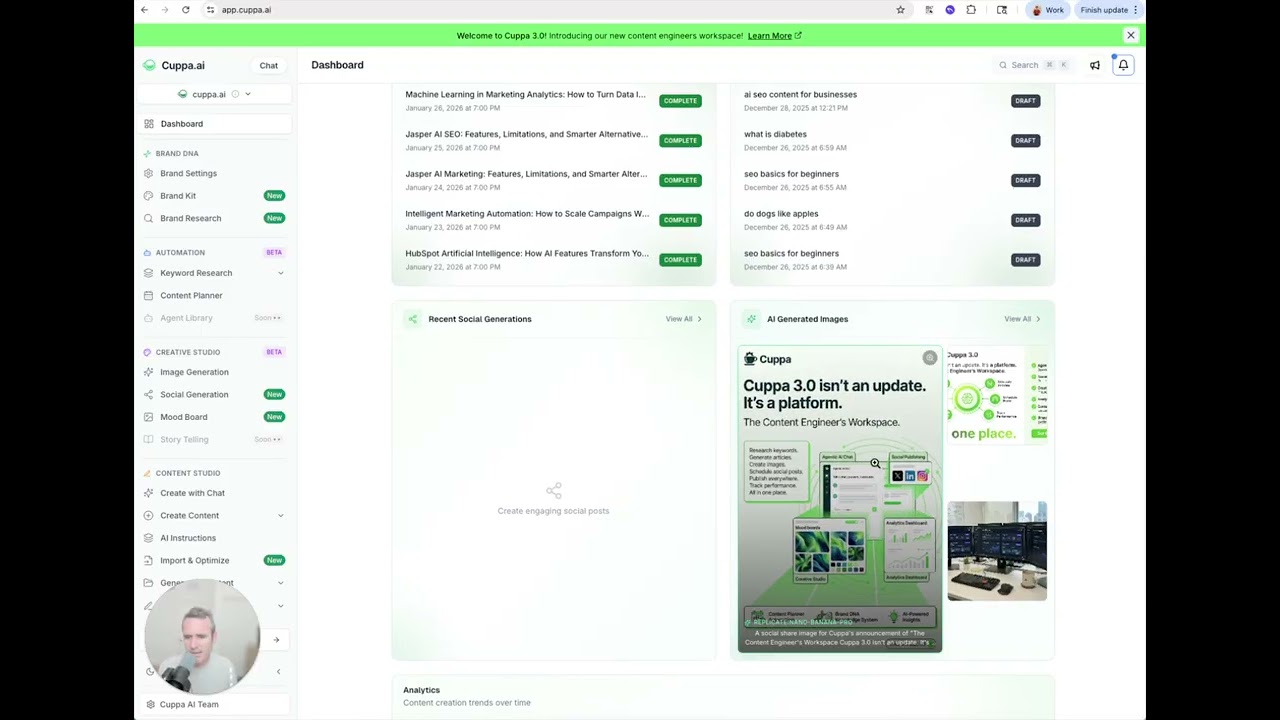Follow the Learn More link in the banner

[x=774, y=36]
